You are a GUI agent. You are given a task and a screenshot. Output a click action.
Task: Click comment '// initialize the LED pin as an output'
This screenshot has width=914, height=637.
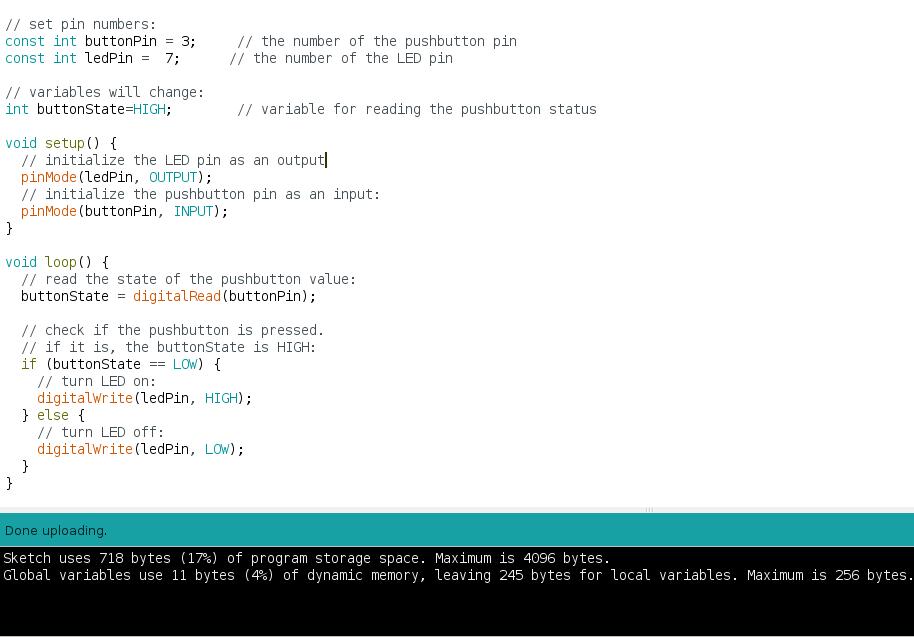click(173, 160)
